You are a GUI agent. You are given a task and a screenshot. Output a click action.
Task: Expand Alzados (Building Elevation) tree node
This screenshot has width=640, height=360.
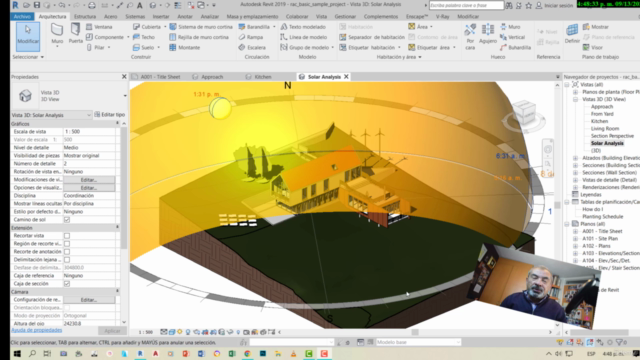click(576, 158)
